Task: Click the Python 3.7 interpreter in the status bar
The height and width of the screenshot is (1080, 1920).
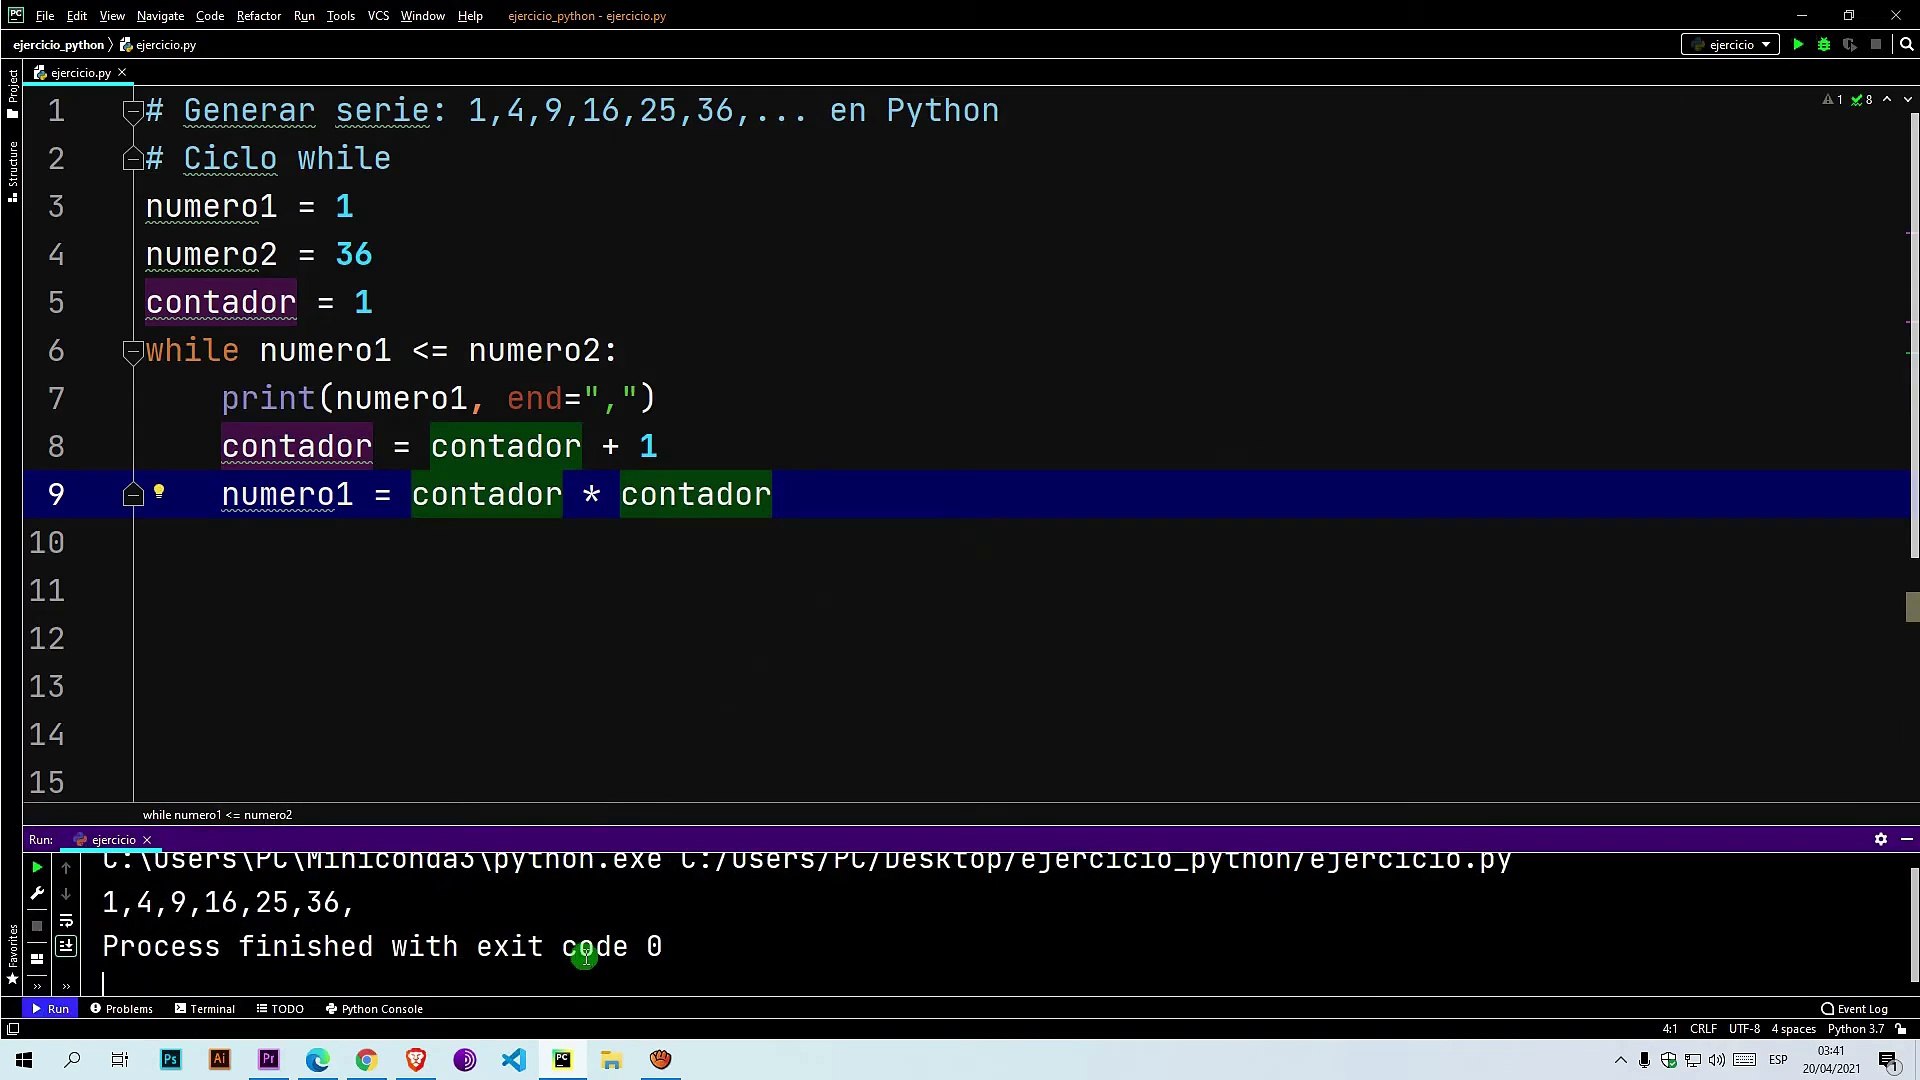Action: (x=1855, y=1029)
